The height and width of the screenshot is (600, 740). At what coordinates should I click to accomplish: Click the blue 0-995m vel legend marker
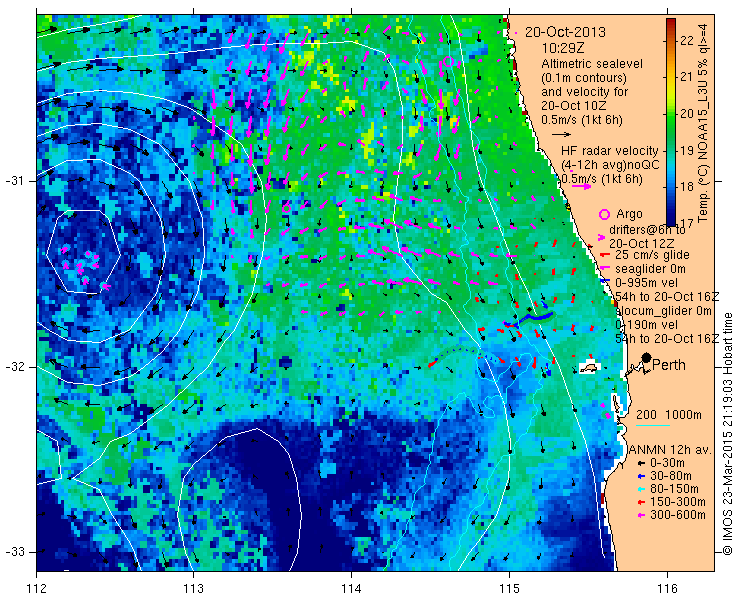[x=603, y=282]
